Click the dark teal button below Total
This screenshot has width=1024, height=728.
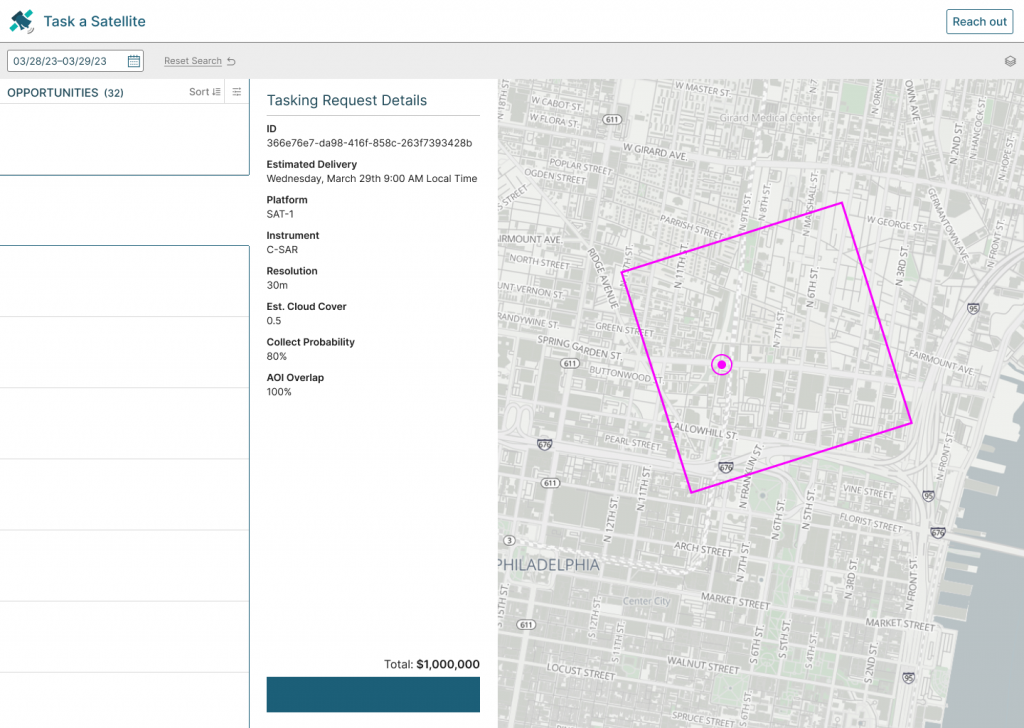373,694
